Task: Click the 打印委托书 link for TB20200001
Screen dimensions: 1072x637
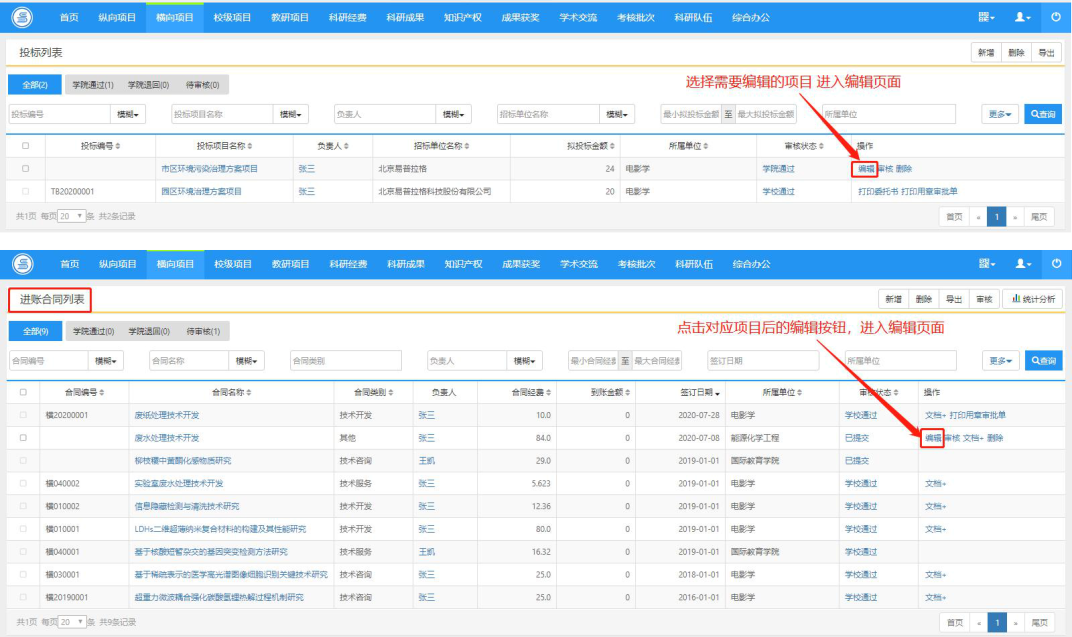Action: point(878,191)
